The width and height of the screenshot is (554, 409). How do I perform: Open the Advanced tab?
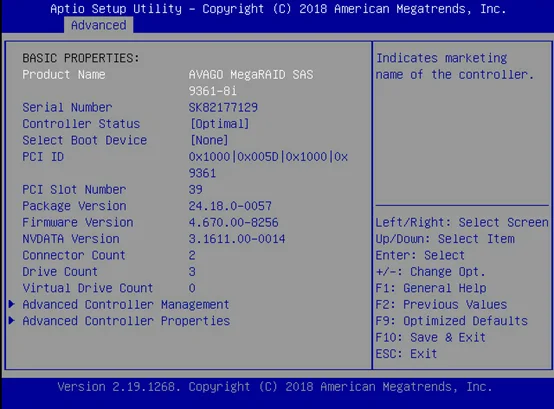point(99,25)
